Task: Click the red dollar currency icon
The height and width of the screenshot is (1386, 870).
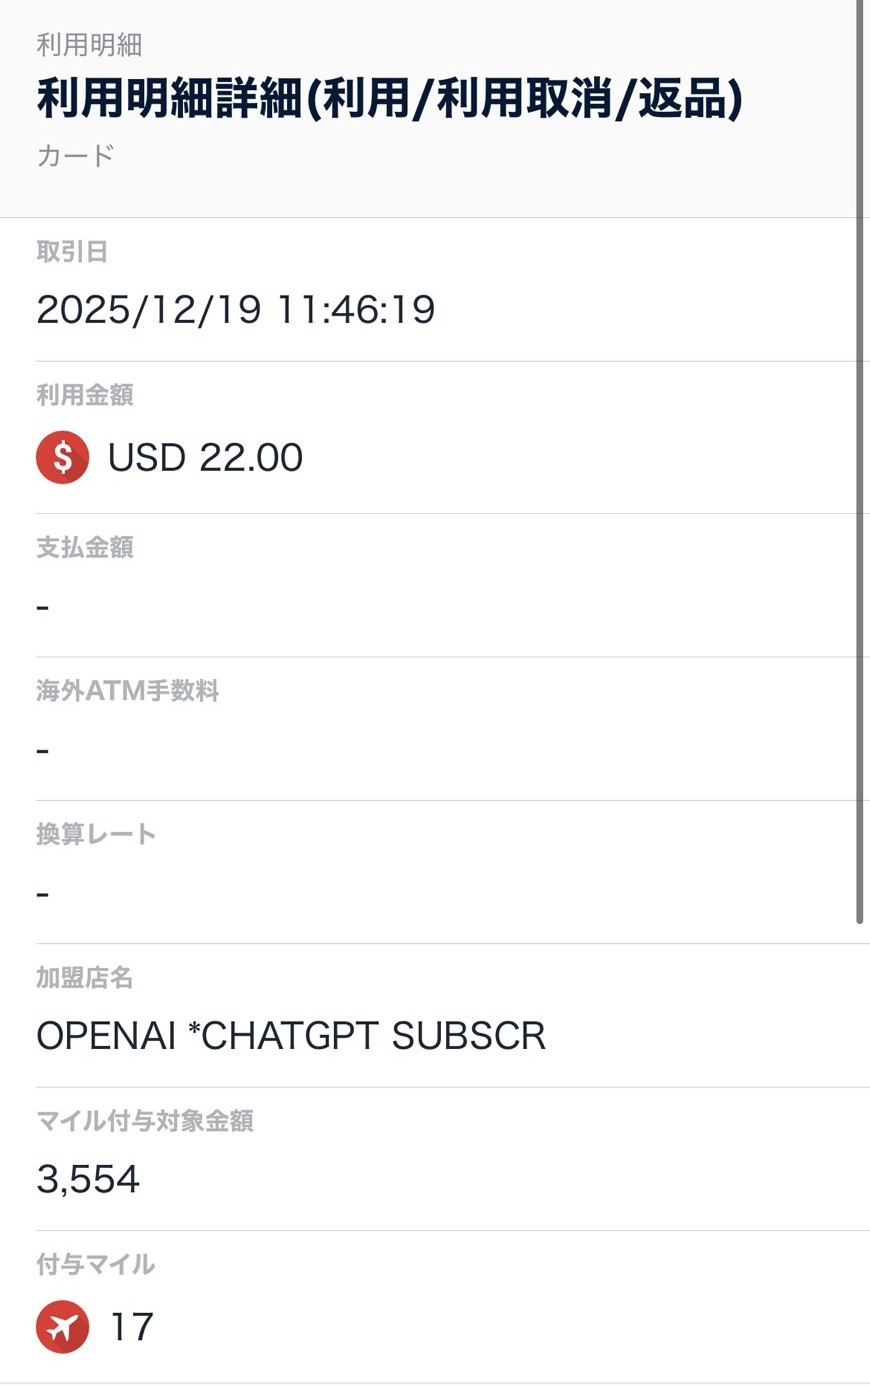Action: (62, 457)
